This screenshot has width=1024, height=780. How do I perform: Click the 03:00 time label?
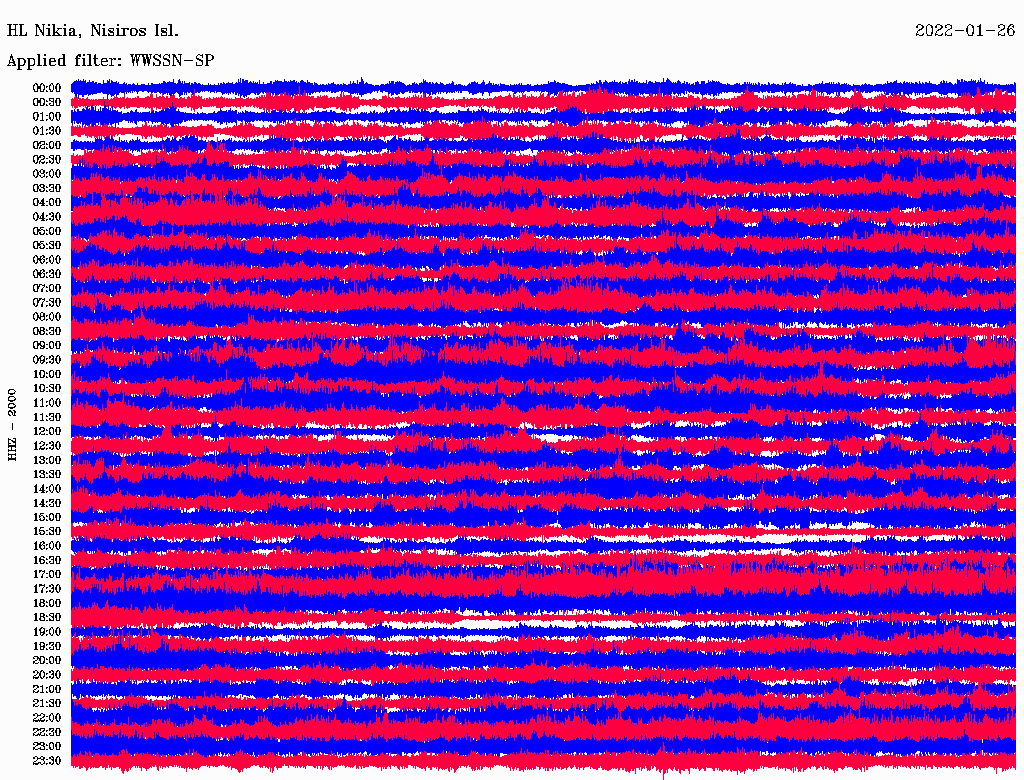[47, 174]
